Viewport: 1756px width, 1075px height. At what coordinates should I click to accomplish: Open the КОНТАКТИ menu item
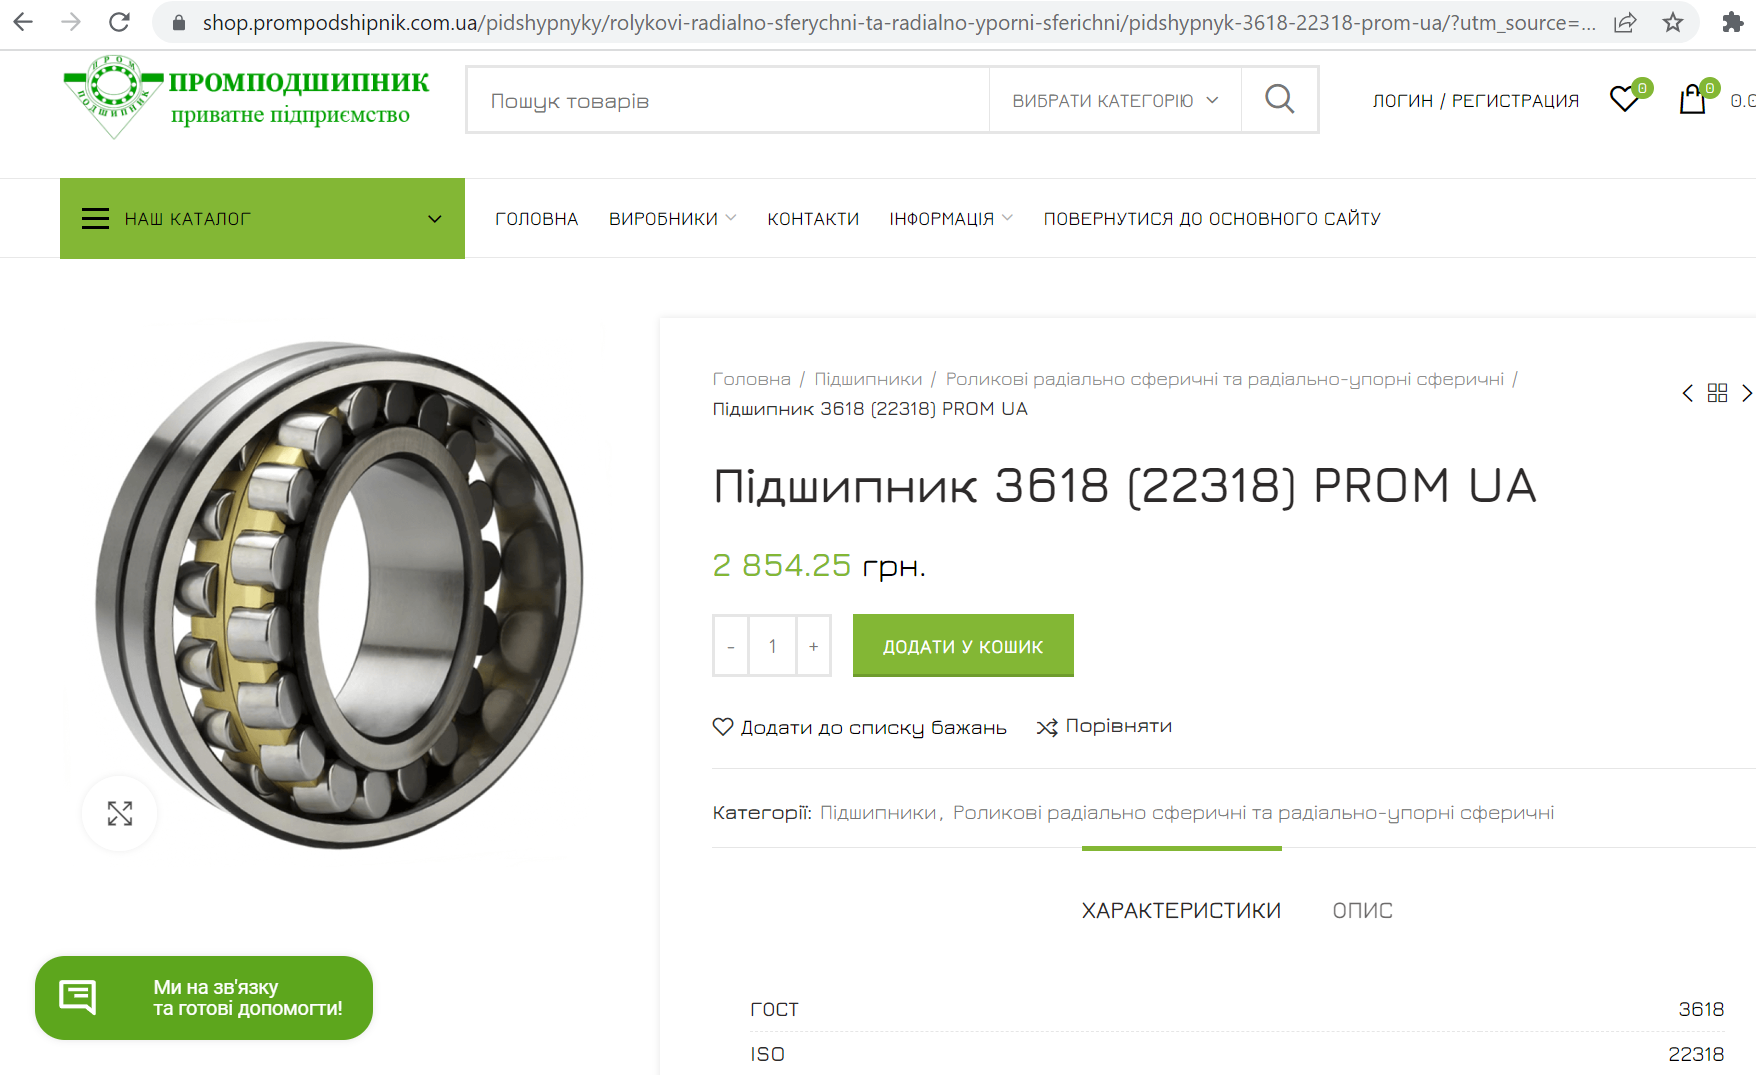[813, 219]
